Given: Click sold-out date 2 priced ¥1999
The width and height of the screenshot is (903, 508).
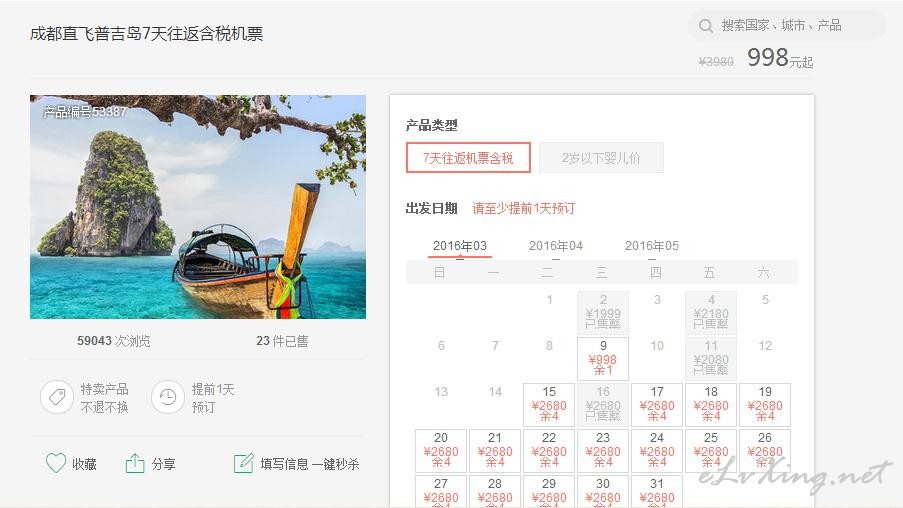Looking at the screenshot, I should [x=603, y=312].
